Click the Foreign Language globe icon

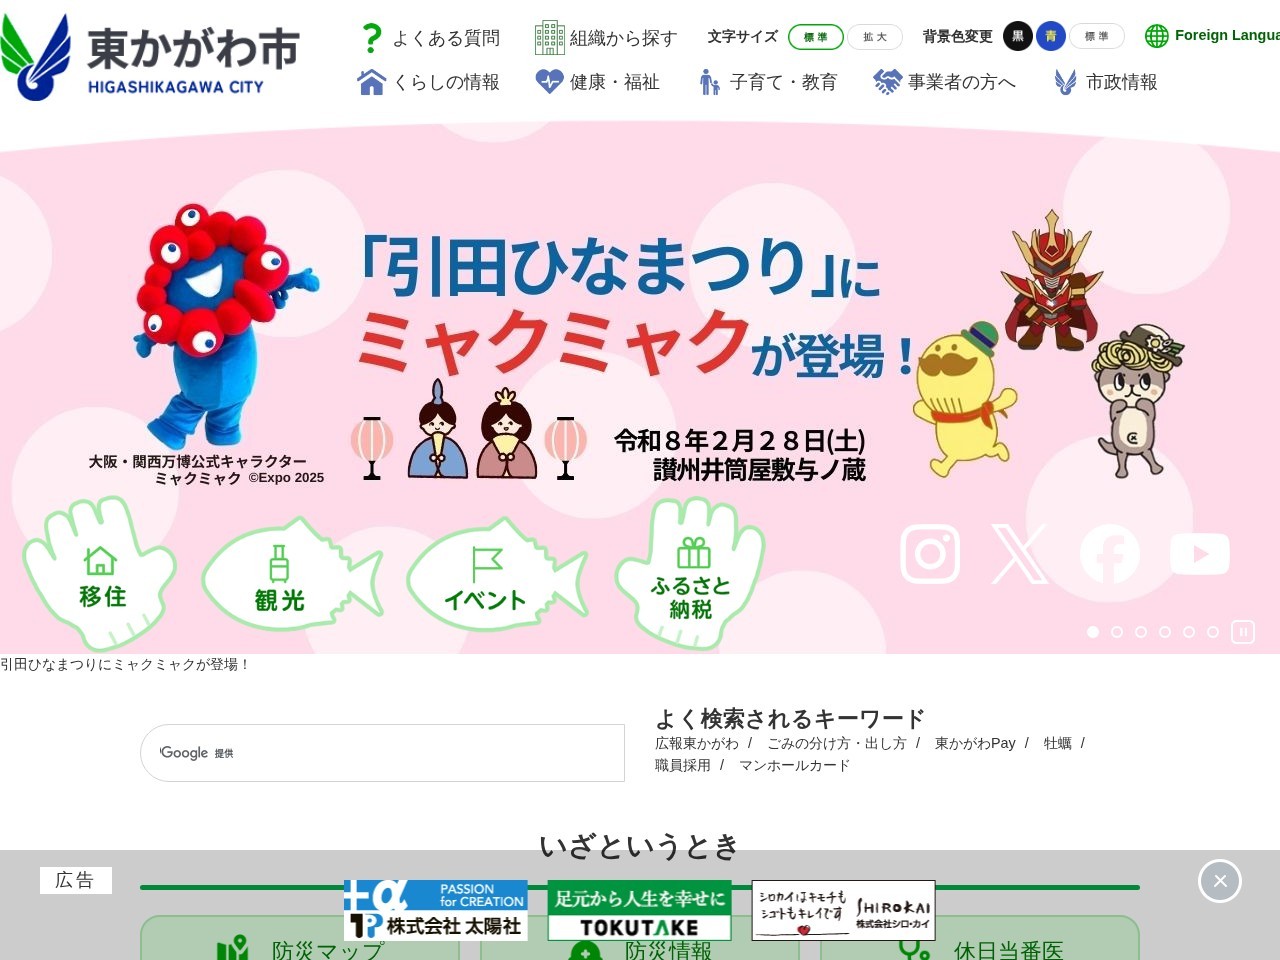click(x=1156, y=36)
